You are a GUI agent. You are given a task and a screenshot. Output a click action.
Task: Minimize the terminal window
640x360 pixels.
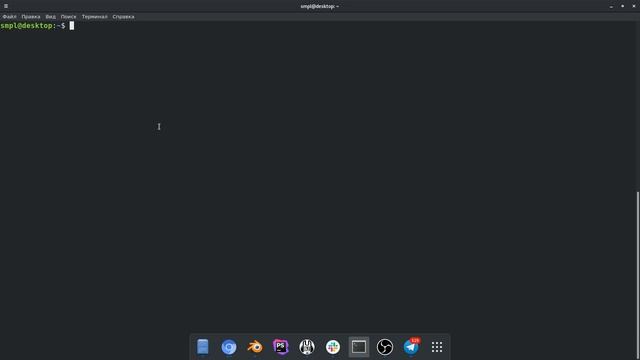point(611,6)
